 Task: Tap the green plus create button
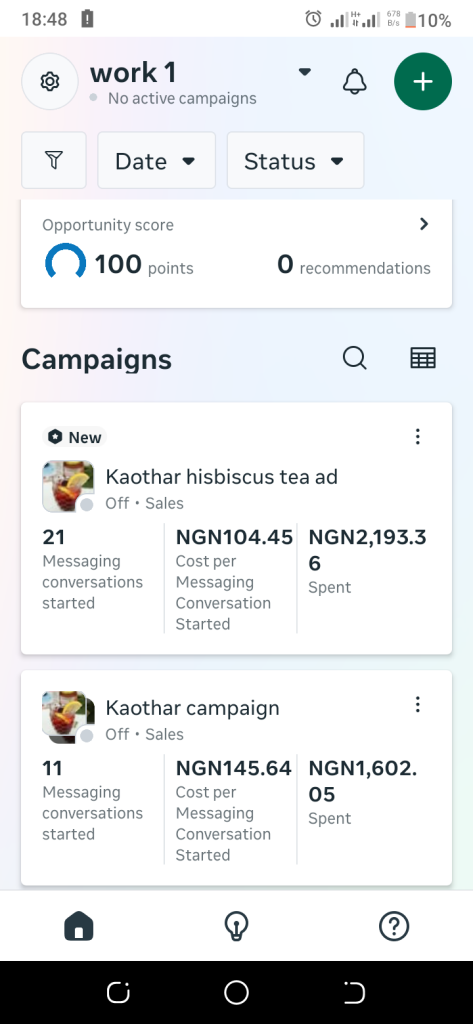(x=423, y=82)
